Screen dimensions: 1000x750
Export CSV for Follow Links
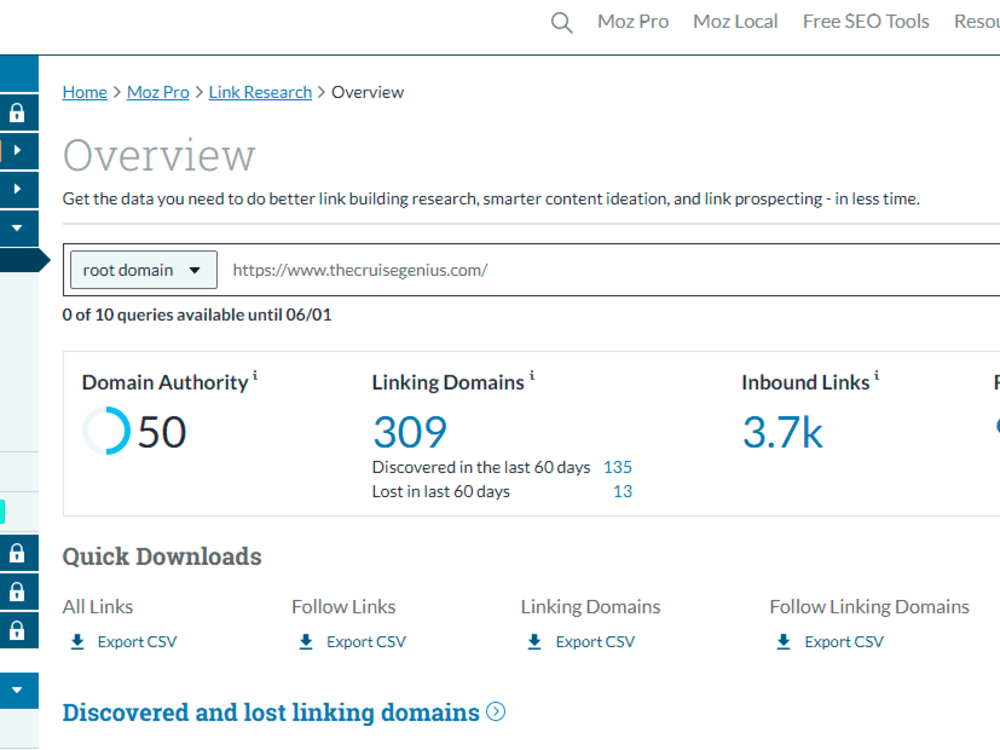(366, 642)
